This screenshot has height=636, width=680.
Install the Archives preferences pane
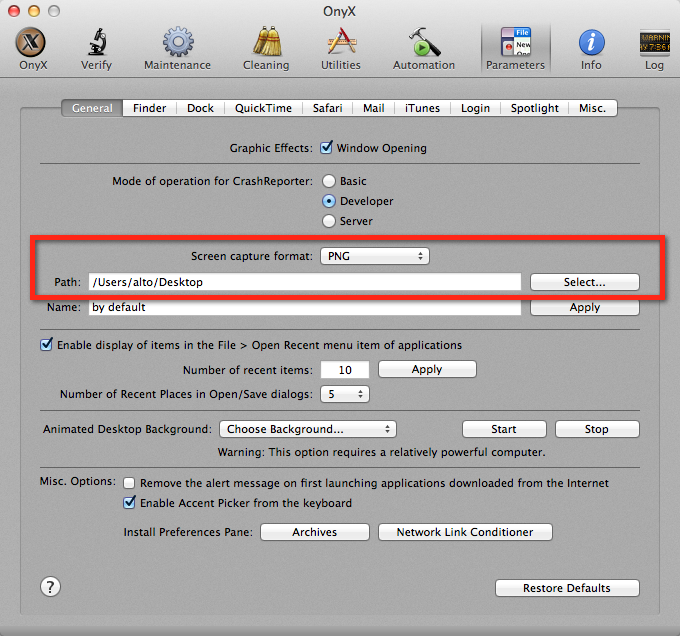314,532
